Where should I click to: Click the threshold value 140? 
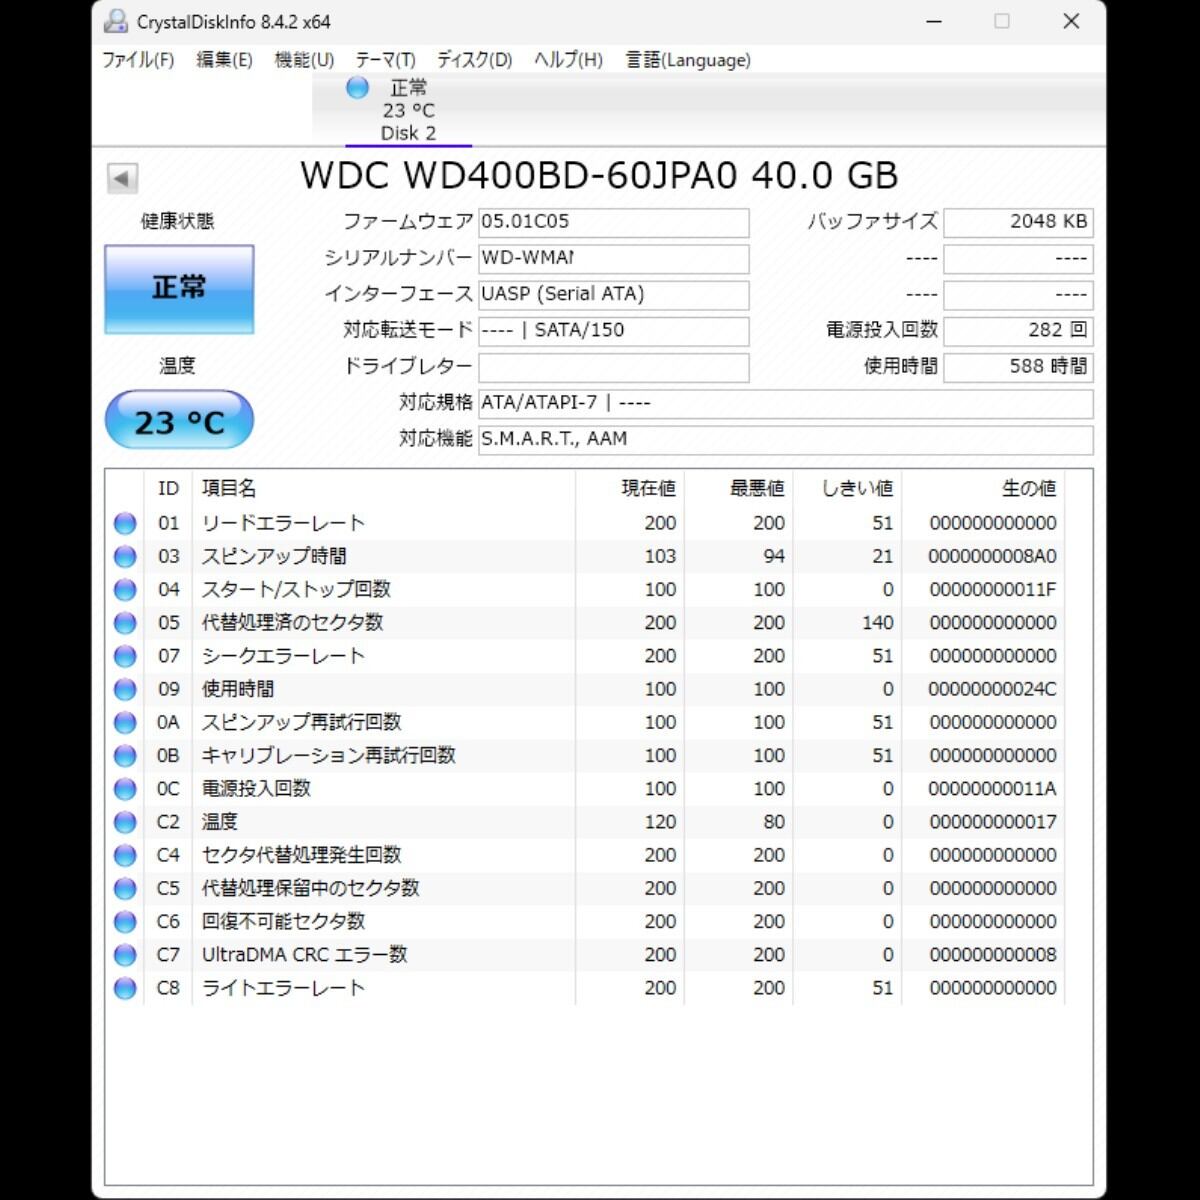click(x=877, y=623)
